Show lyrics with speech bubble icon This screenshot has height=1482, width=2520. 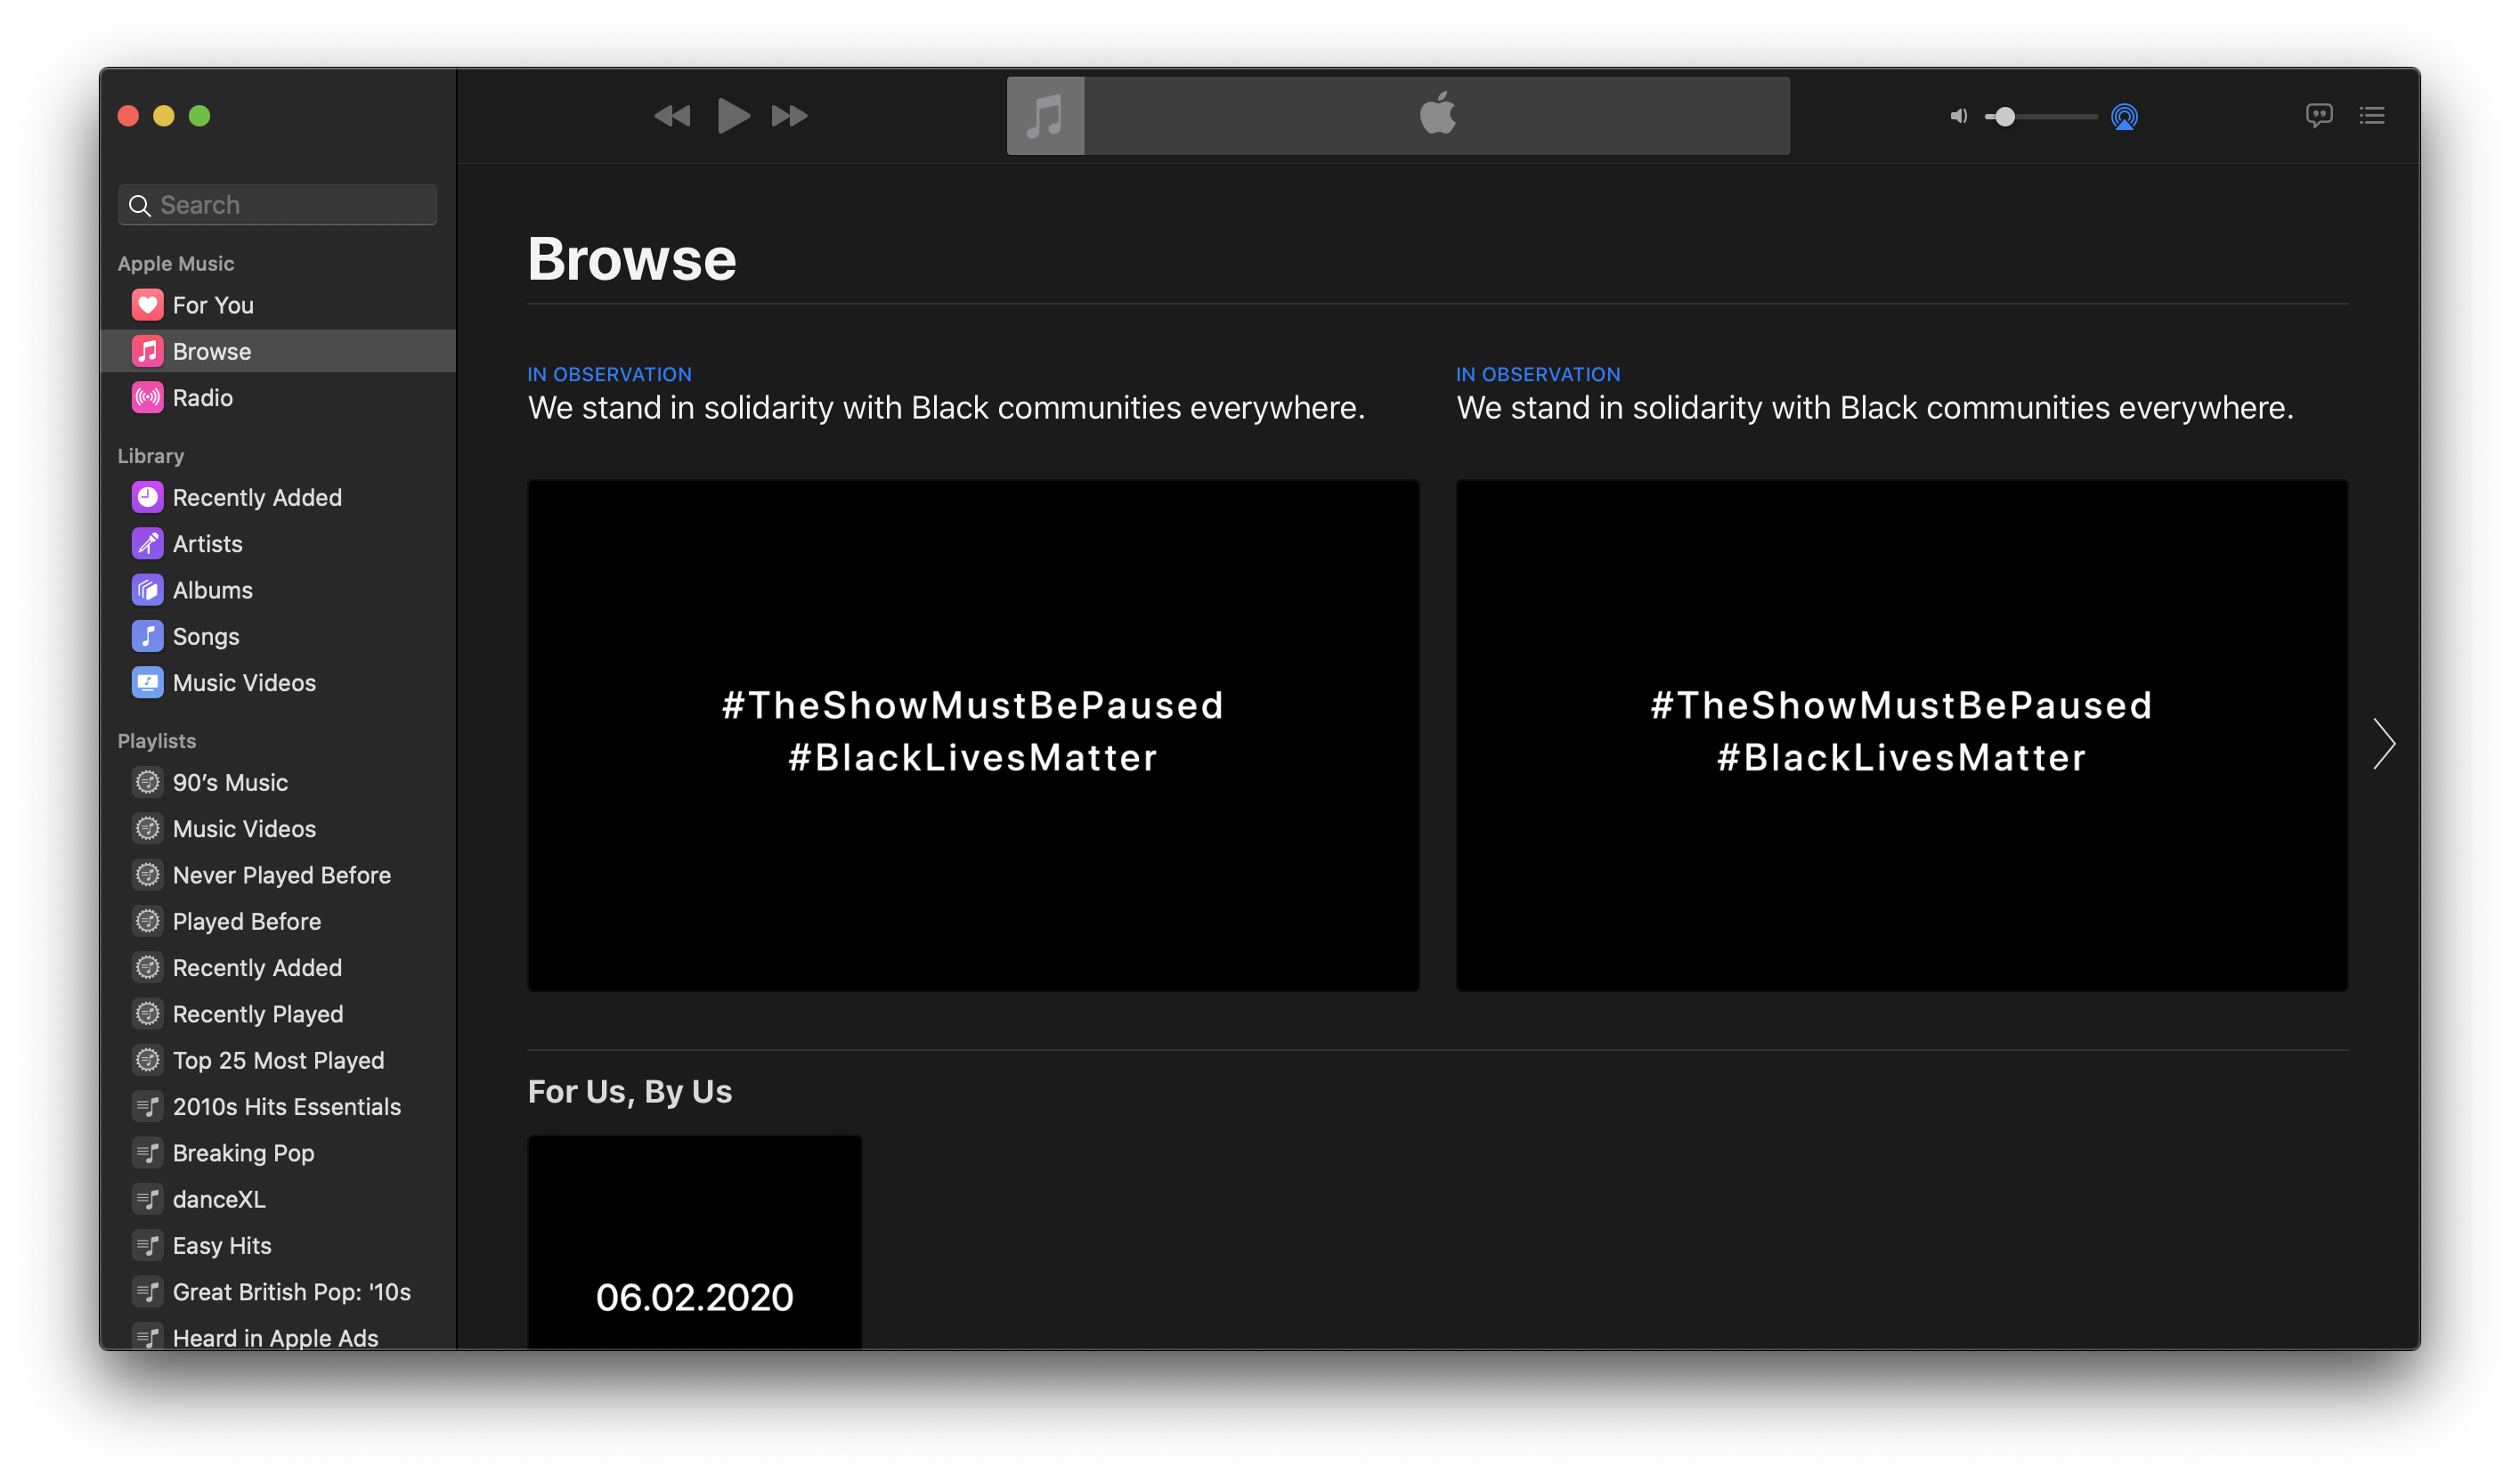(2318, 116)
